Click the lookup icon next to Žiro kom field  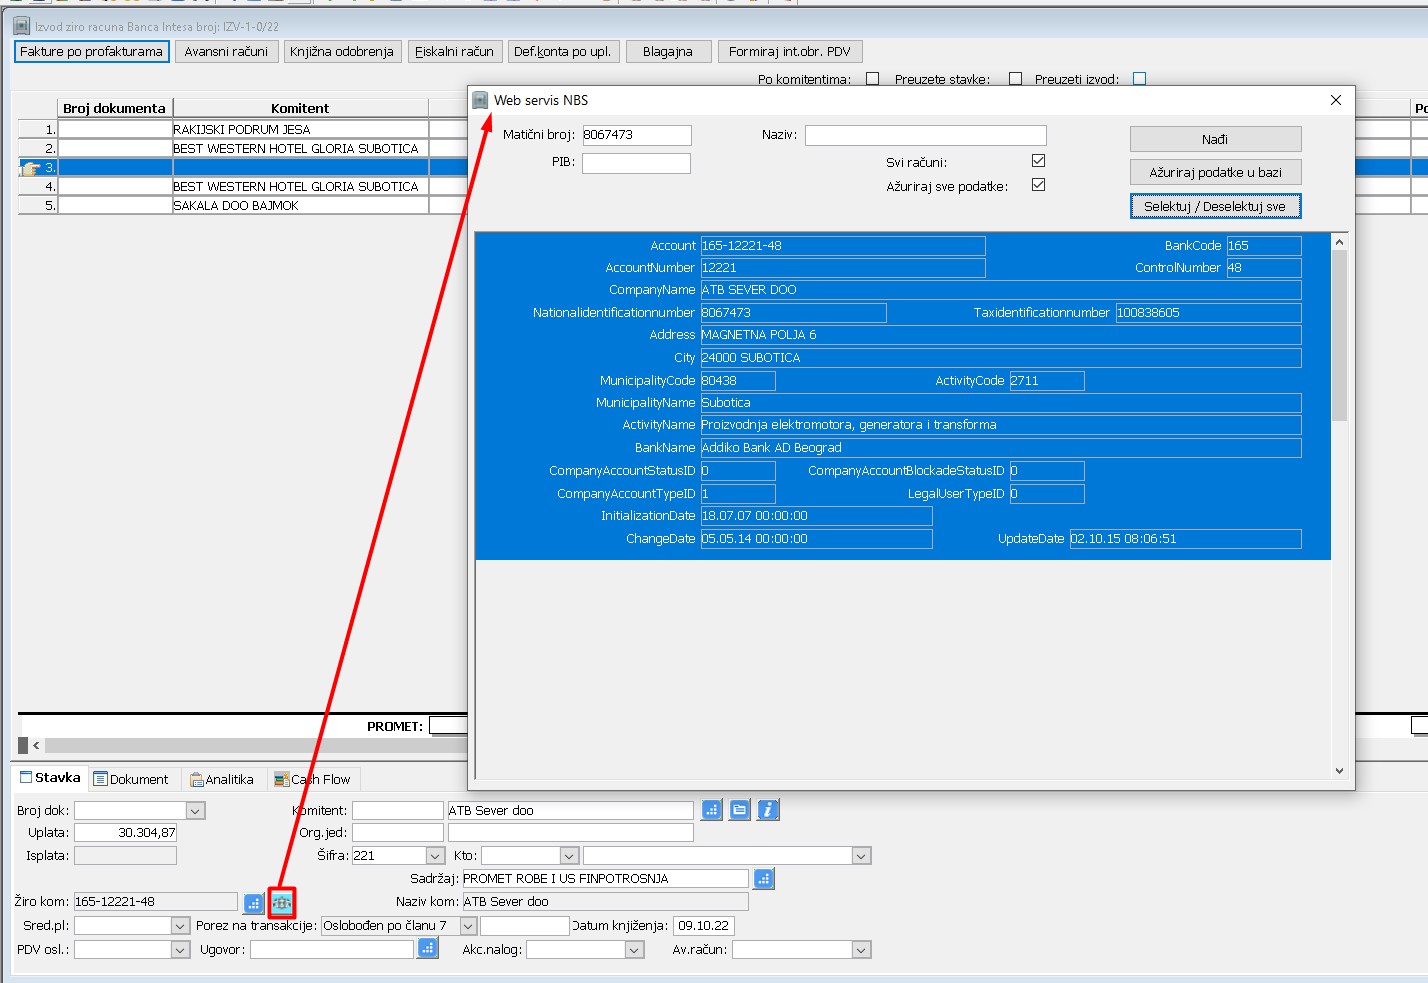pos(254,903)
